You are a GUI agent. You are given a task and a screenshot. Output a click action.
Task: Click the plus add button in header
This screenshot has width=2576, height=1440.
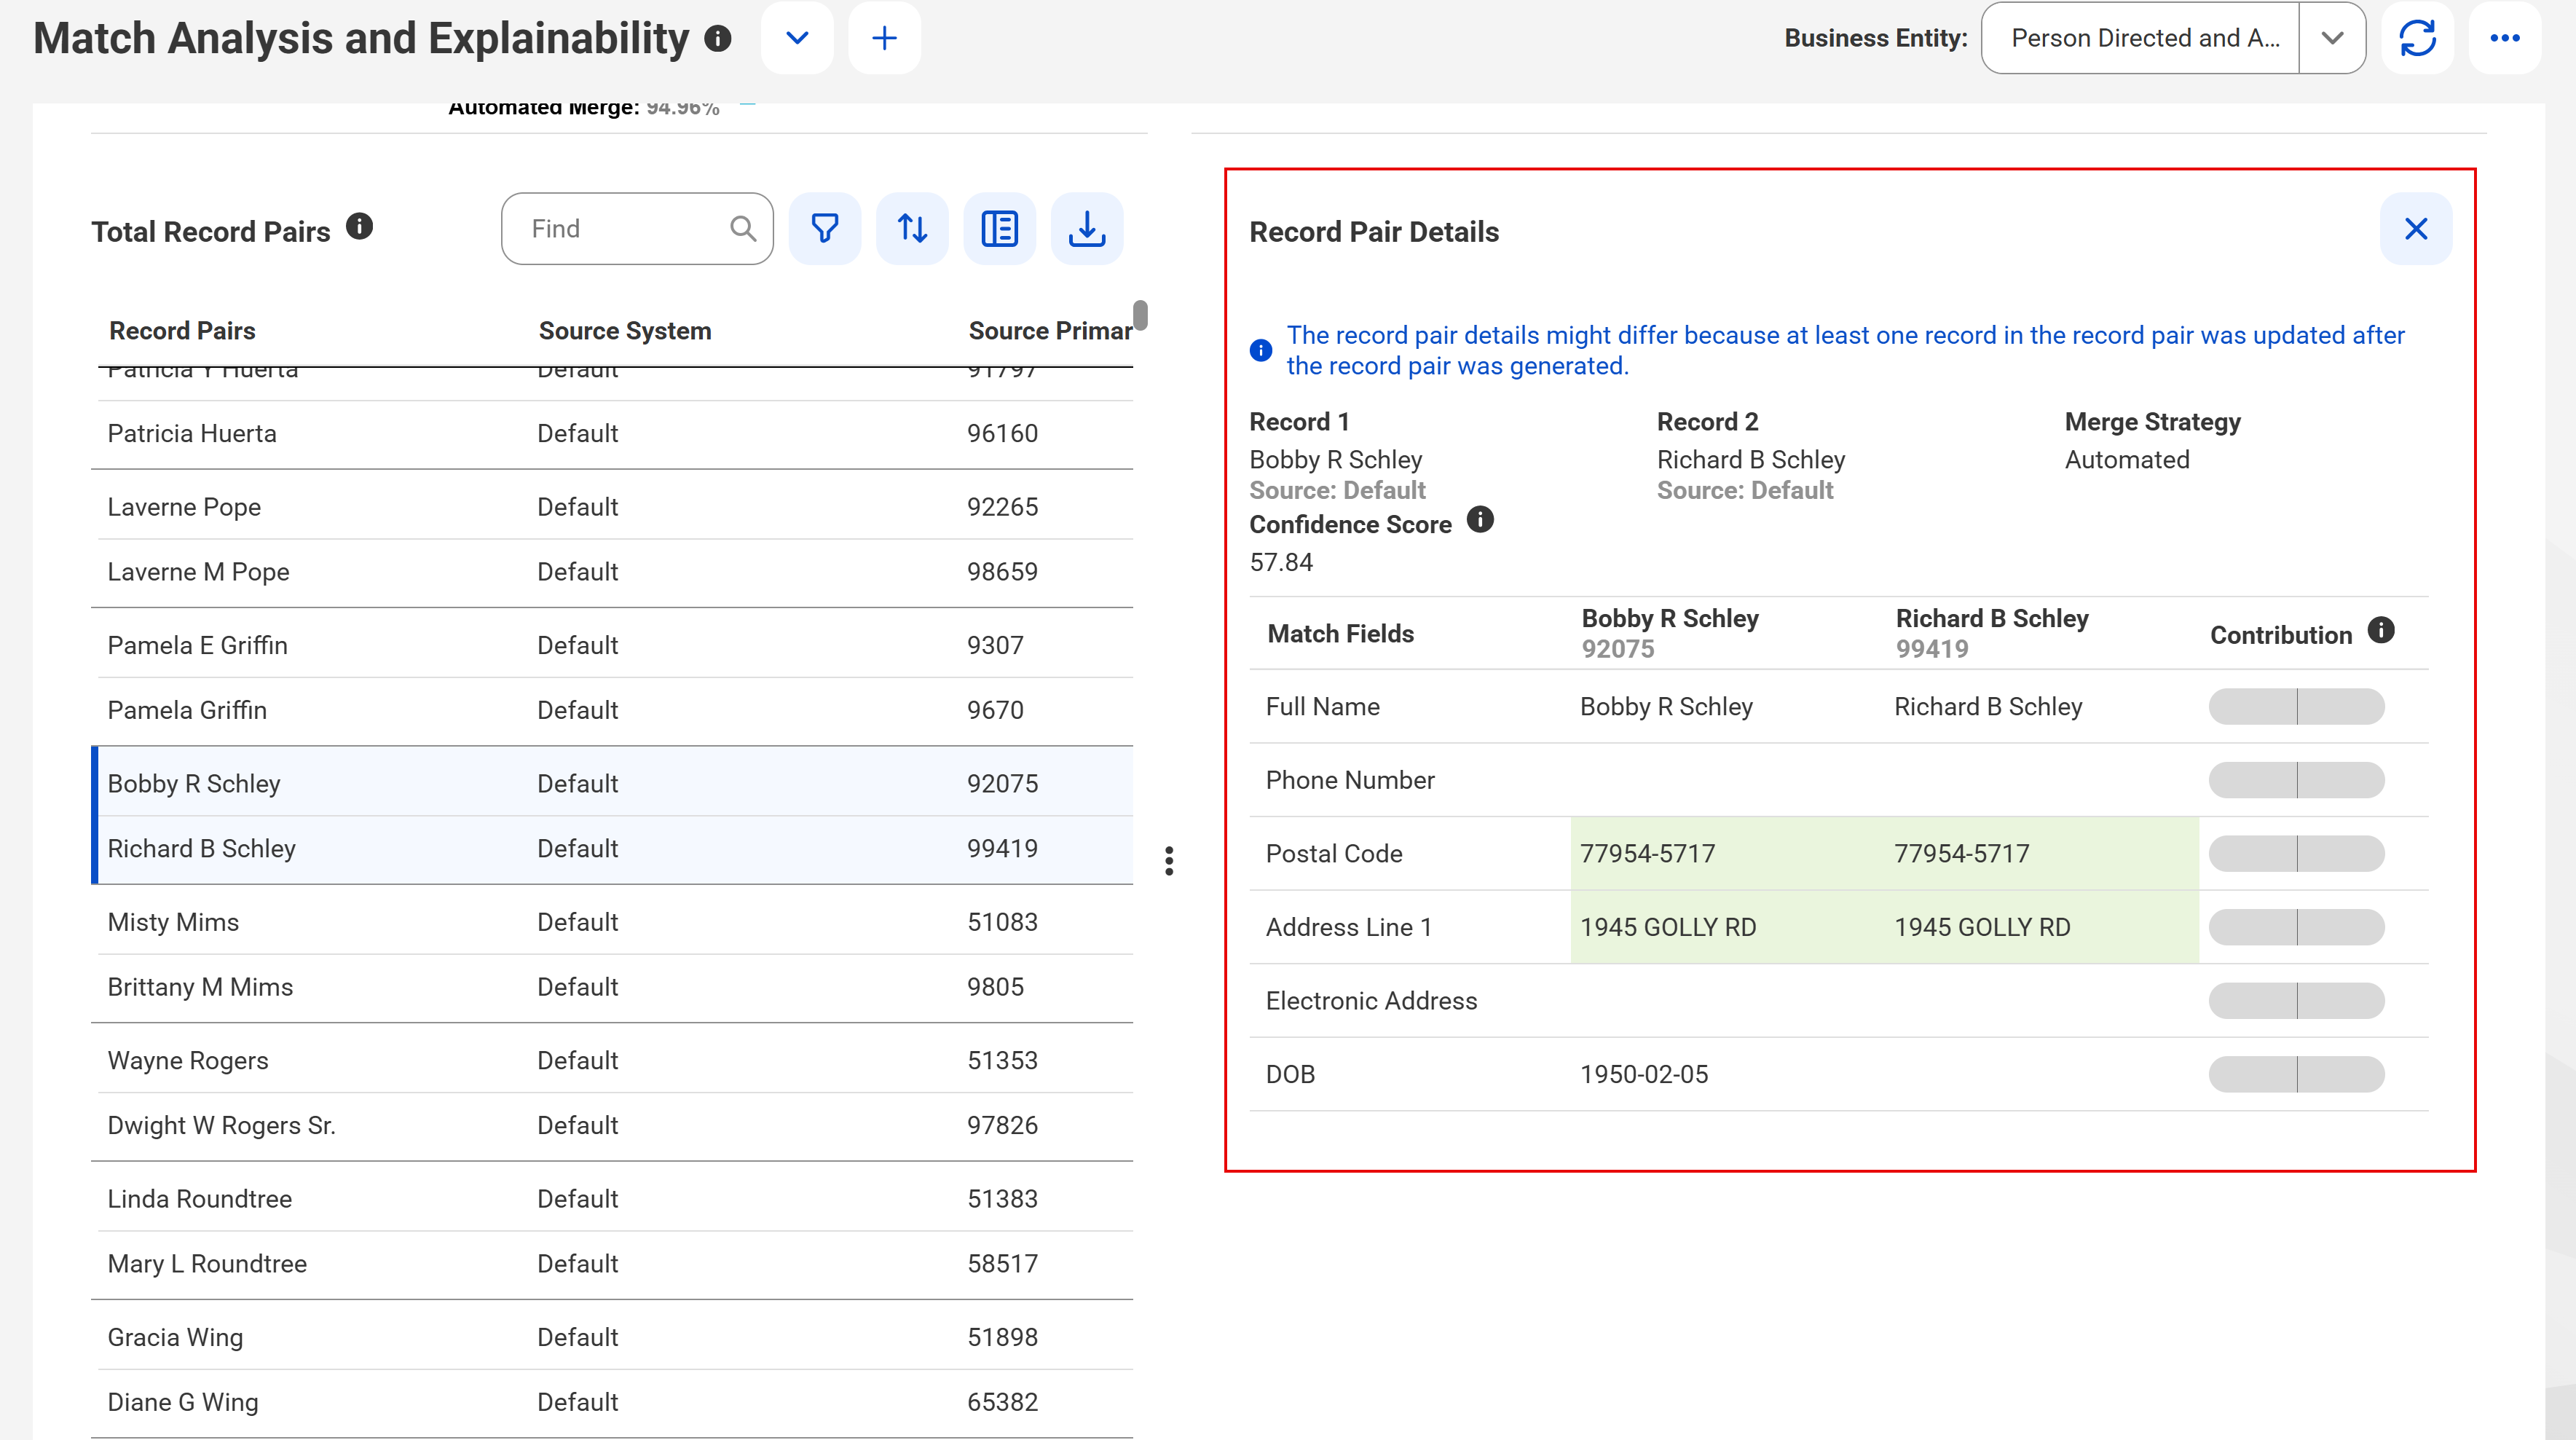(x=884, y=38)
